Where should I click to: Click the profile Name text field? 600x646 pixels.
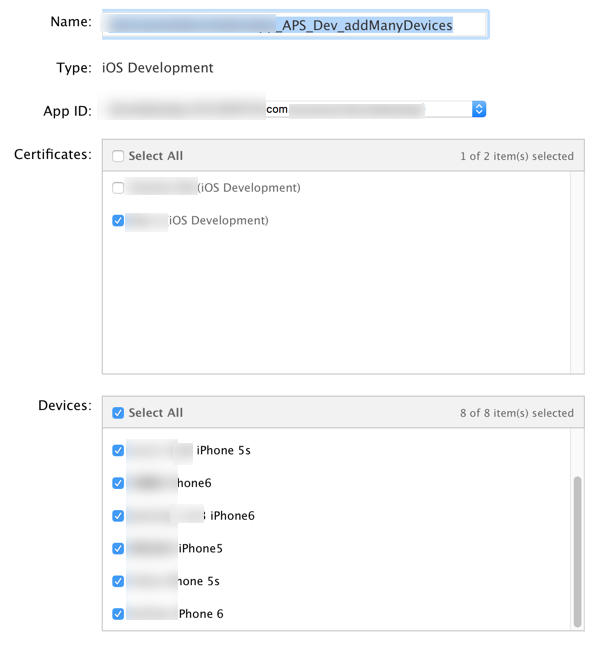[x=295, y=24]
